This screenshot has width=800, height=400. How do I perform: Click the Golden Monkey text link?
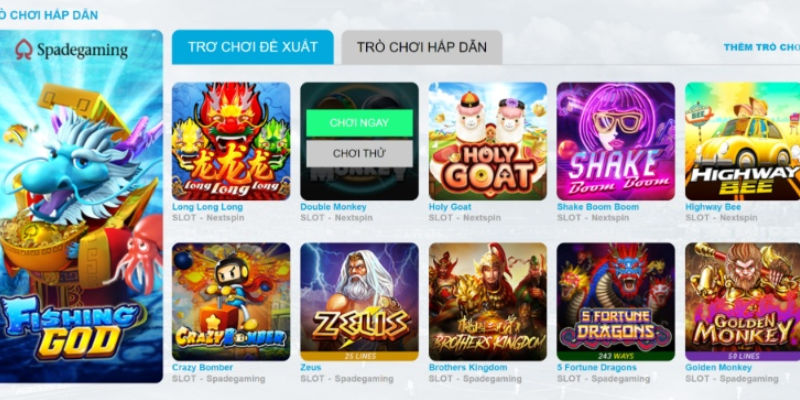click(x=718, y=367)
